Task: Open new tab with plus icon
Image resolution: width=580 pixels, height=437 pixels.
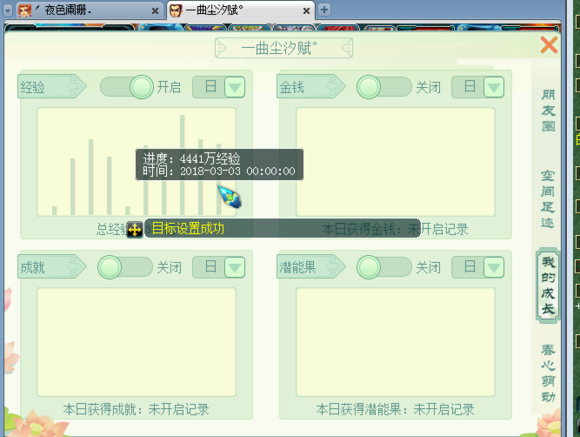Action: [x=324, y=10]
